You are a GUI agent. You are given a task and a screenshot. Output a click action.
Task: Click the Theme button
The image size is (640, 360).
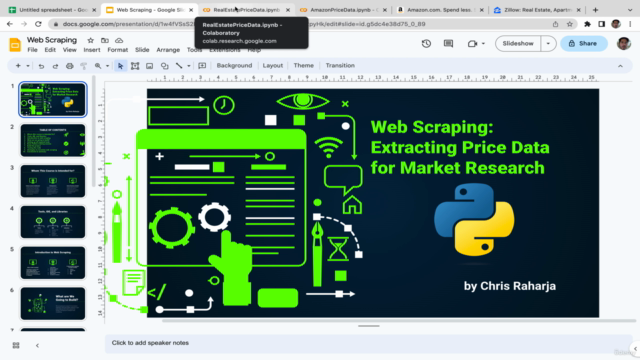coord(304,66)
